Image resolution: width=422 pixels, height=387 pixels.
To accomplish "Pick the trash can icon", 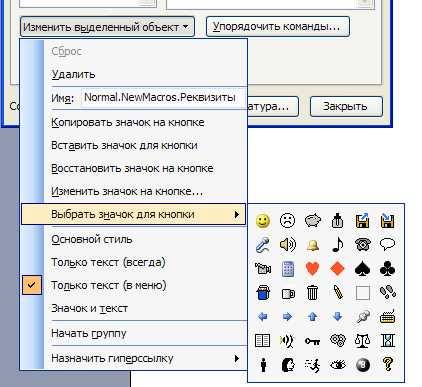I will coord(313,293).
